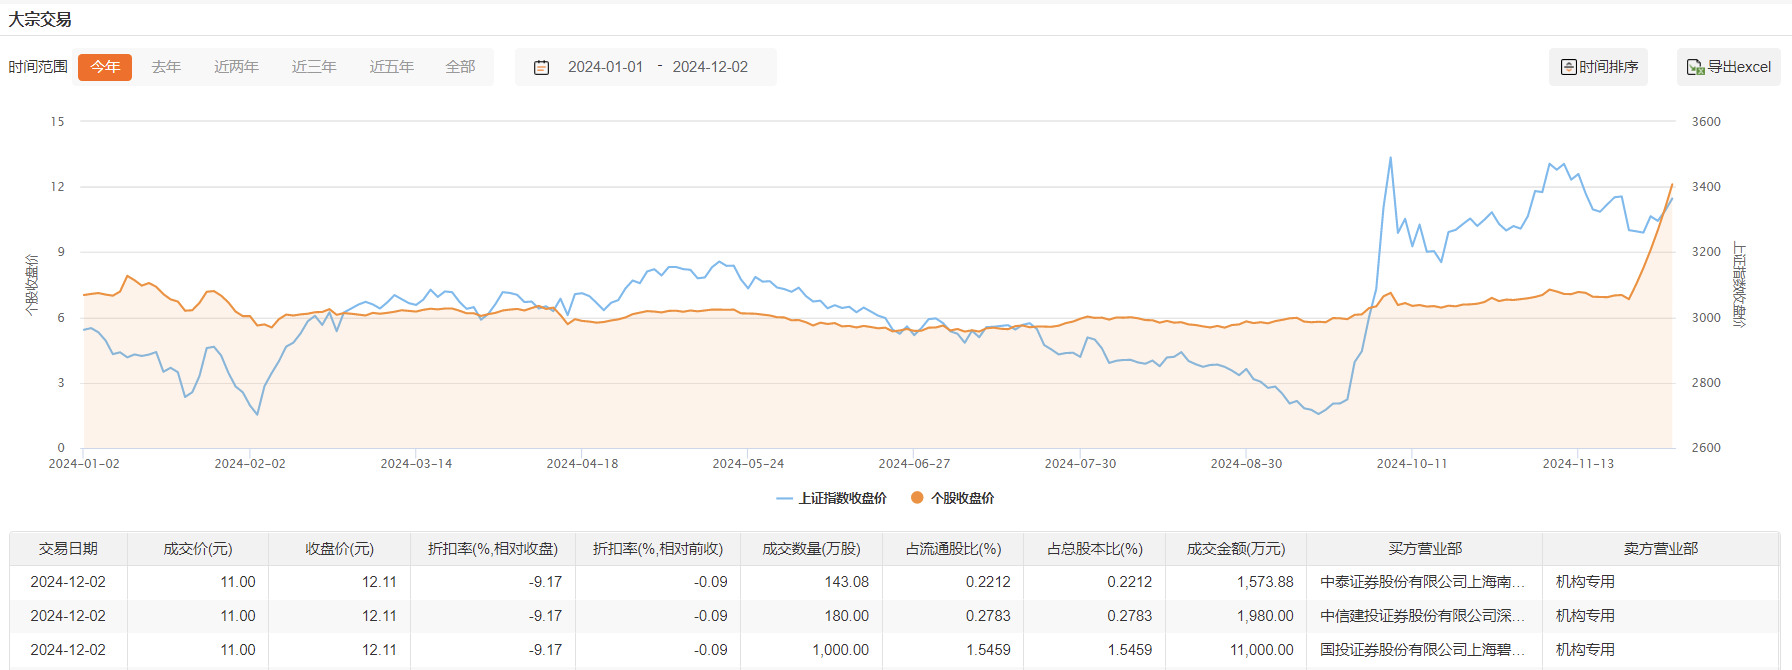Screen dimensions: 1792x670
Task: Select the 今年 time range
Action: pyautogui.click(x=105, y=67)
